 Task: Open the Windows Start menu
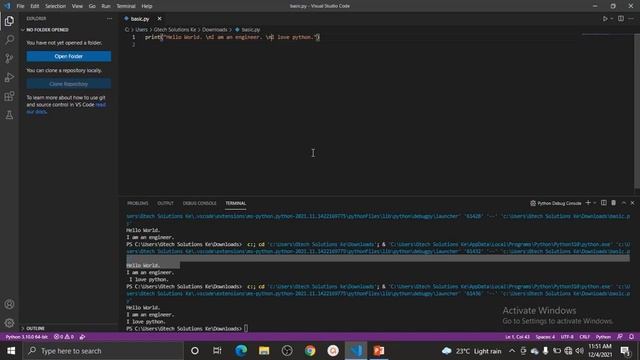[11, 351]
